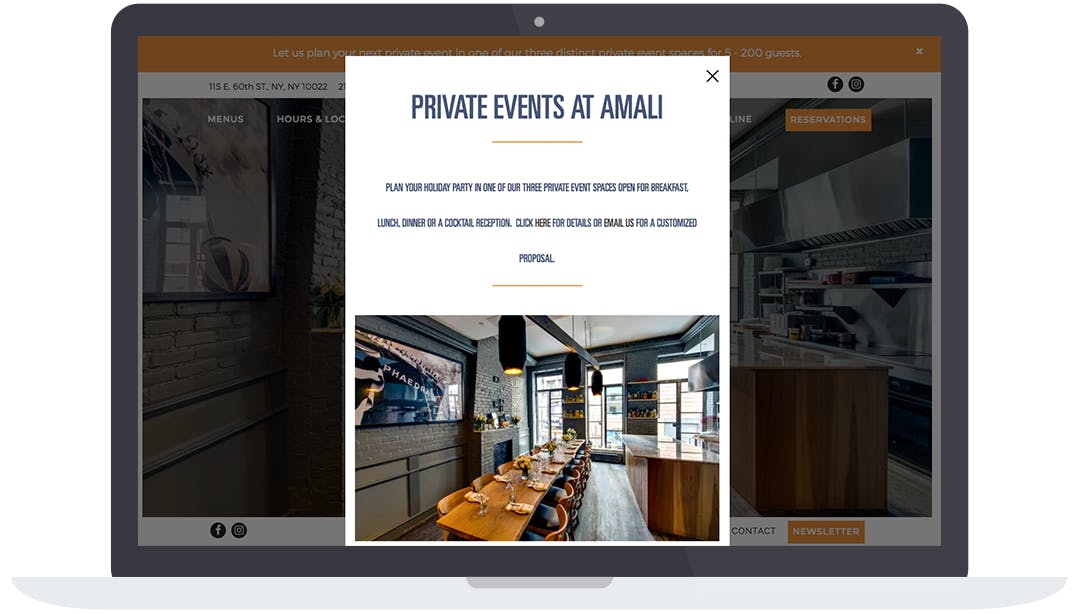Image resolution: width=1074 pixels, height=614 pixels.
Task: Click the Reservations button
Action: (828, 119)
